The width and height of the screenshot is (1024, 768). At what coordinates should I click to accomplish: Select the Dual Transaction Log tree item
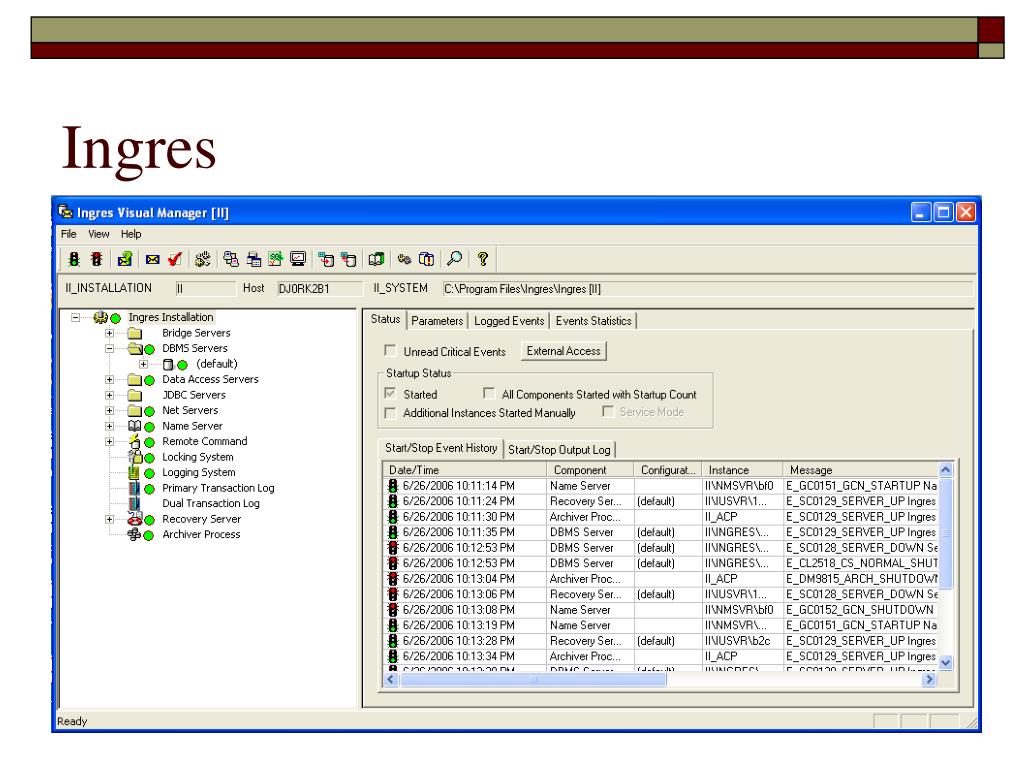[x=210, y=504]
